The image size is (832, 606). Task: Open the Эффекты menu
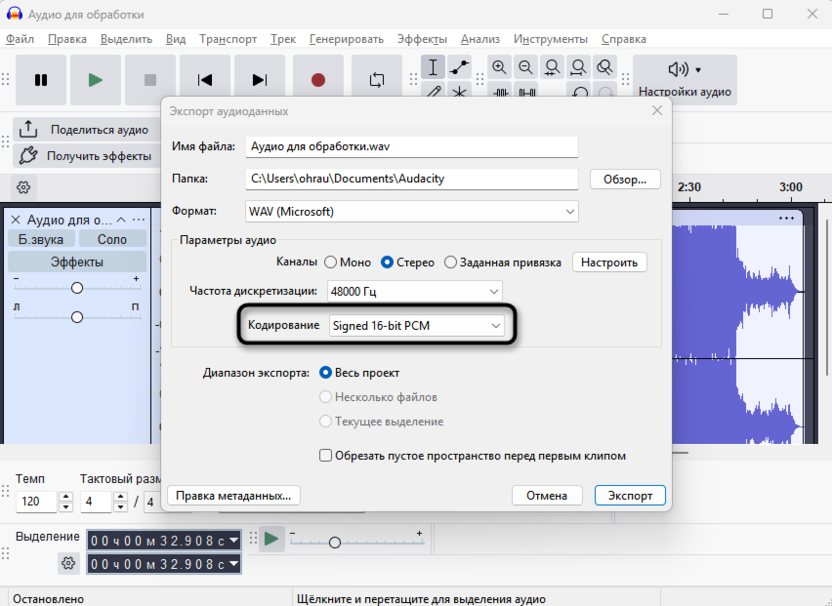click(422, 39)
